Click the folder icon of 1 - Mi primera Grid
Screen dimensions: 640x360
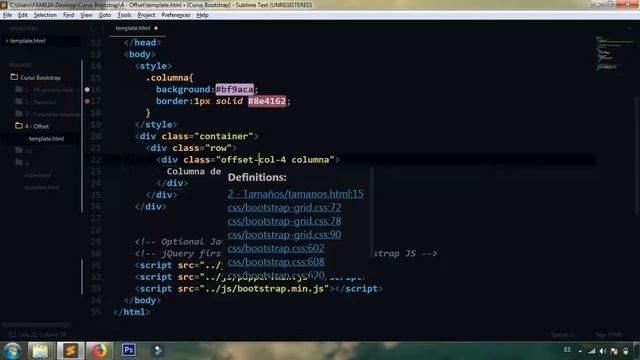coord(19,89)
